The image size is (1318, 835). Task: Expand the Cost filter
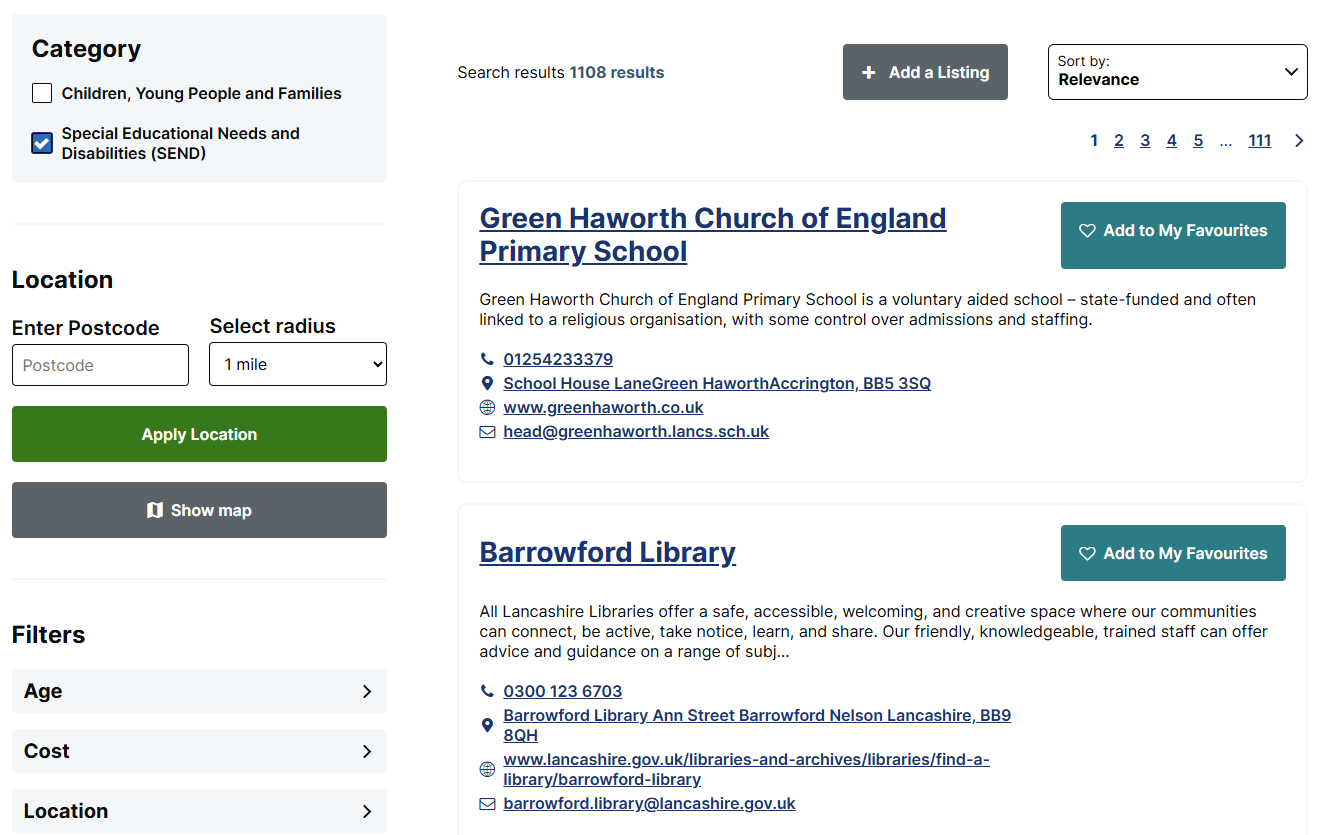(199, 751)
